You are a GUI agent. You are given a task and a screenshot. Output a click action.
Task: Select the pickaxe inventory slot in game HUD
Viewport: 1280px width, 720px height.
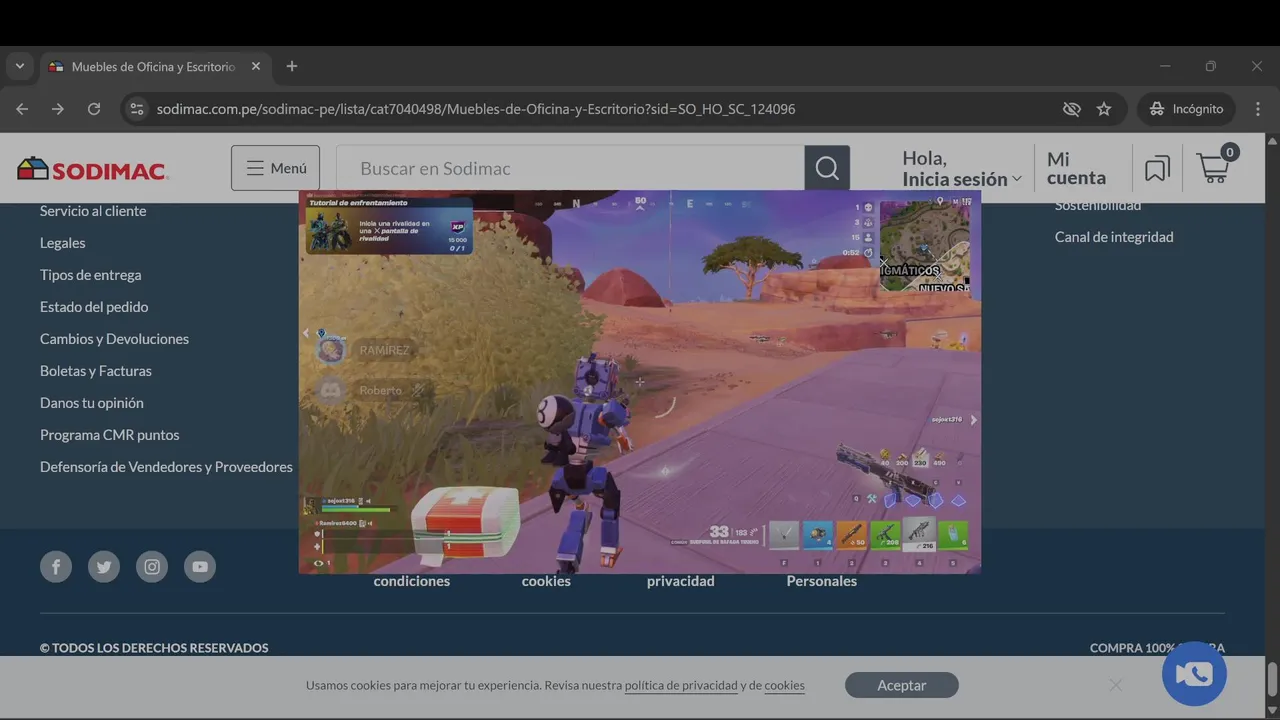[x=784, y=535]
